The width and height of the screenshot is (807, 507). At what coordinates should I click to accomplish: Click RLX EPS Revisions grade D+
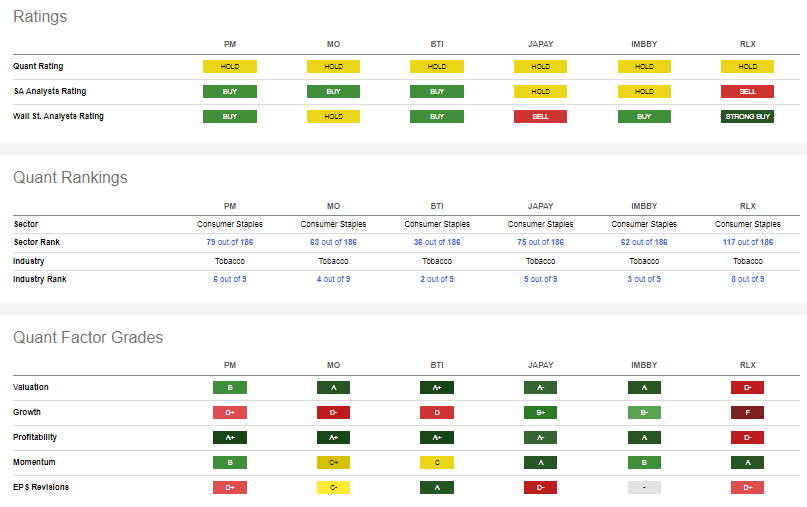(x=747, y=487)
